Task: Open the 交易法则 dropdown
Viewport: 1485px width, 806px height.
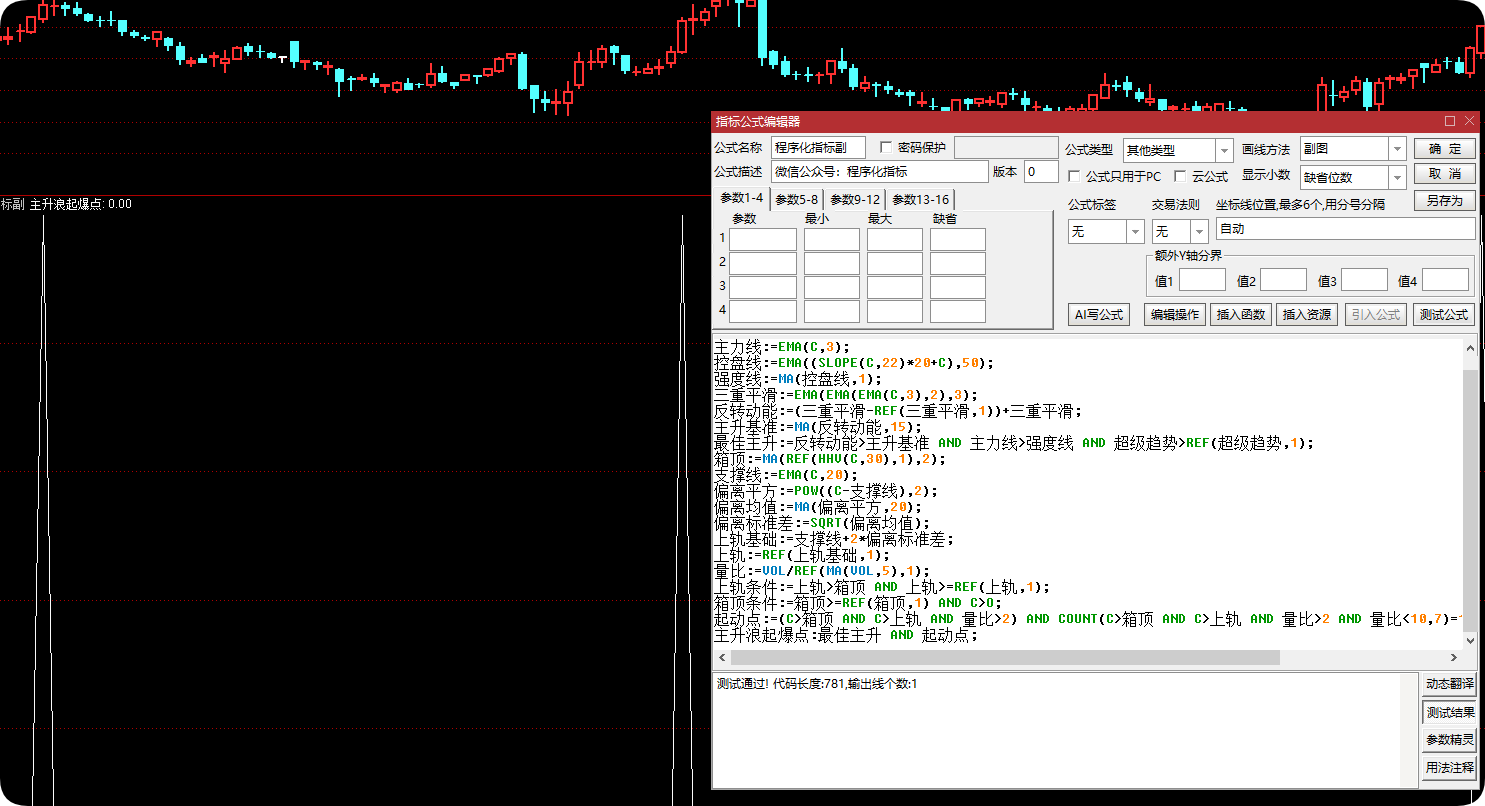Action: tap(1180, 231)
